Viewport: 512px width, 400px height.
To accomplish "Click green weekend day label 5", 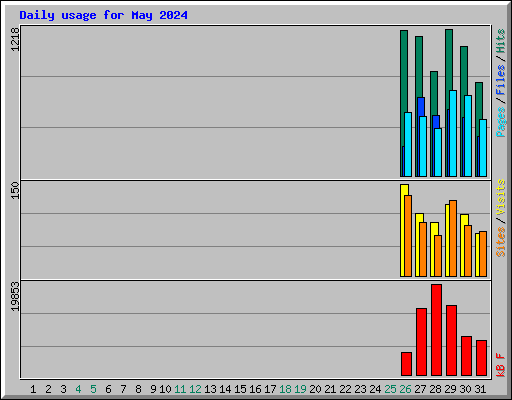I will [93, 389].
